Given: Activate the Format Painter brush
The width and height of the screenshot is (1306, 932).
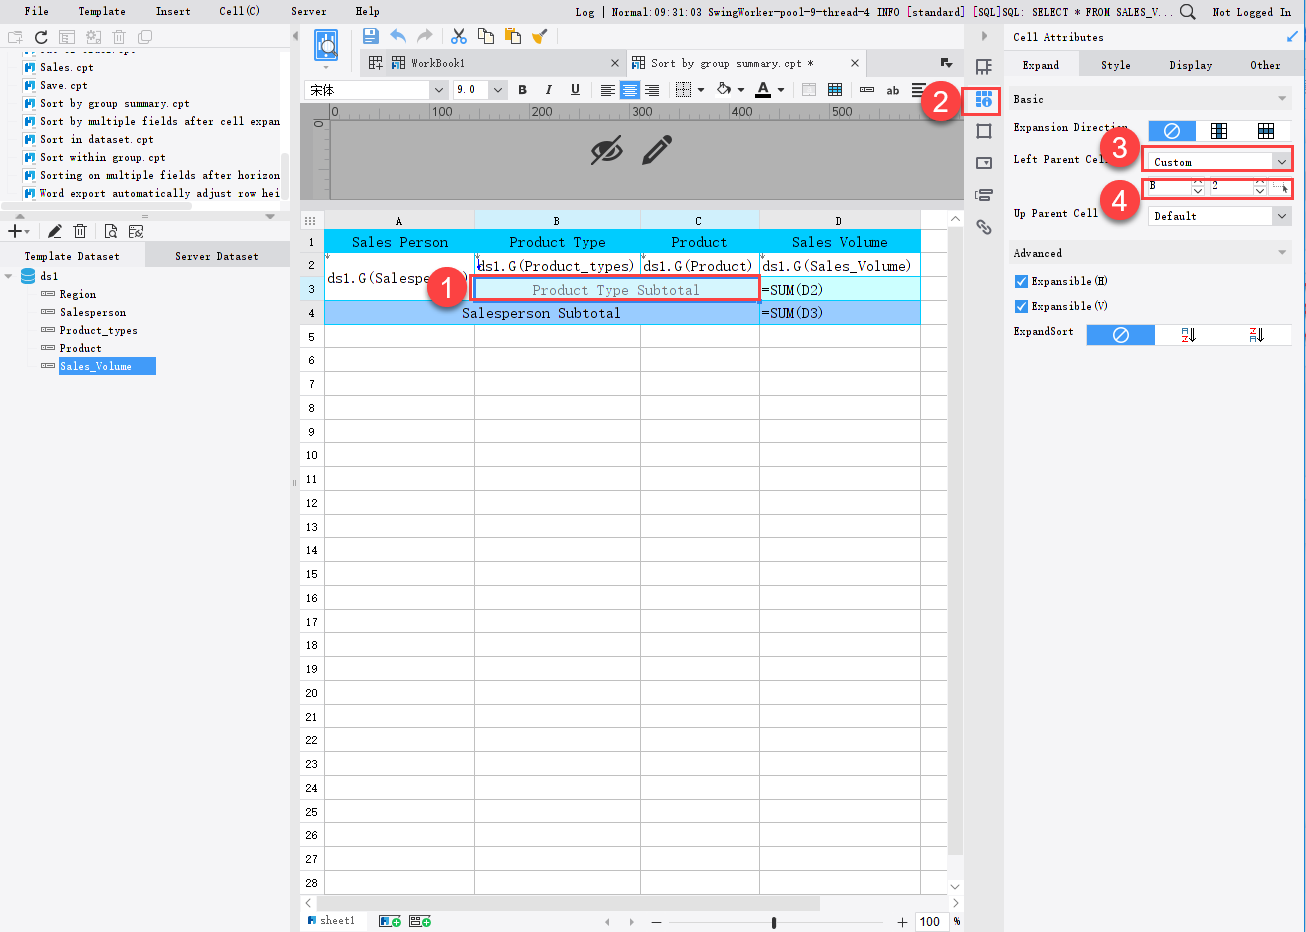Looking at the screenshot, I should click(x=540, y=36).
